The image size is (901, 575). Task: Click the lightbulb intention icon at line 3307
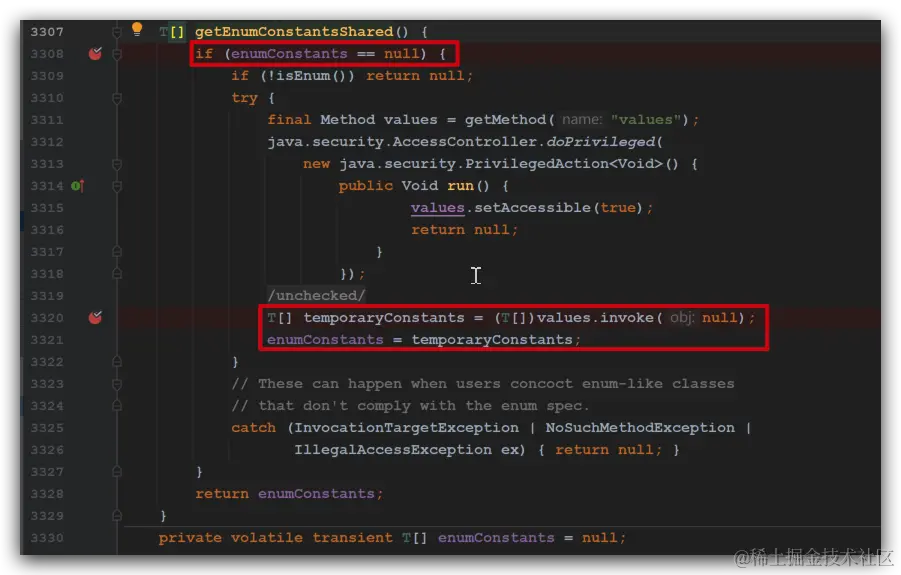pyautogui.click(x=137, y=29)
